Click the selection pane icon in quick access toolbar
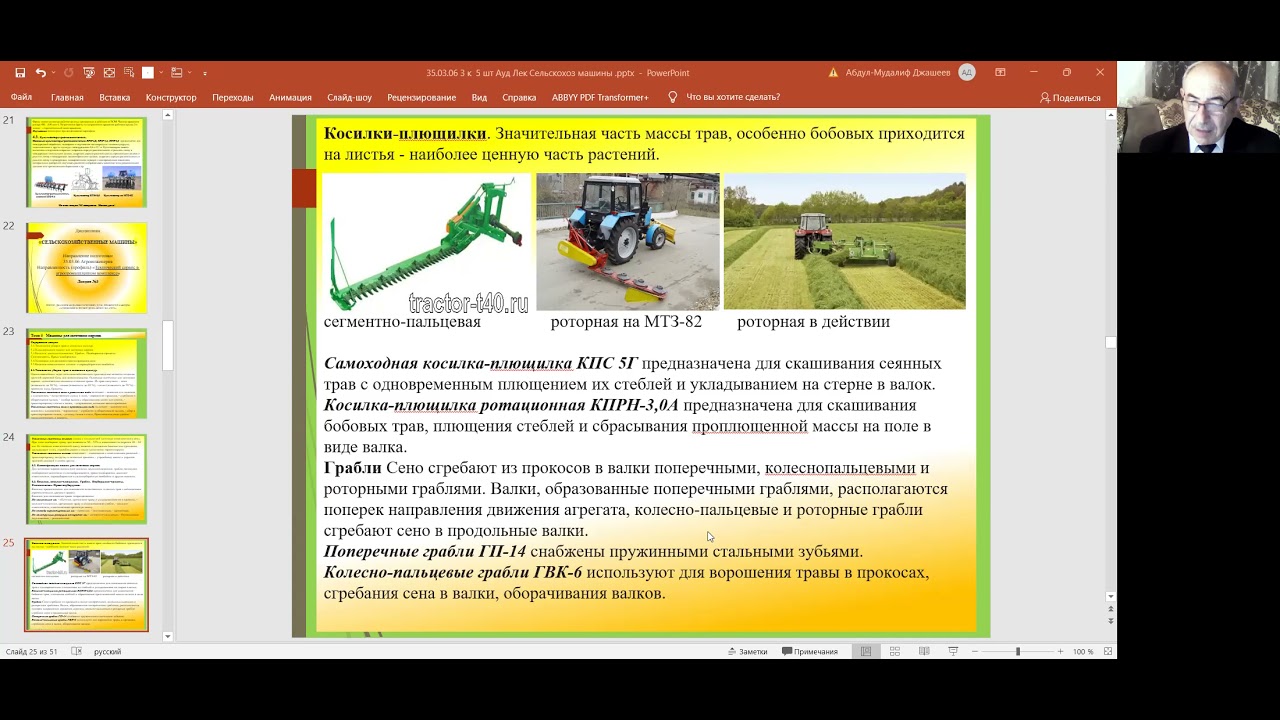Viewport: 1280px width, 720px height. click(129, 73)
